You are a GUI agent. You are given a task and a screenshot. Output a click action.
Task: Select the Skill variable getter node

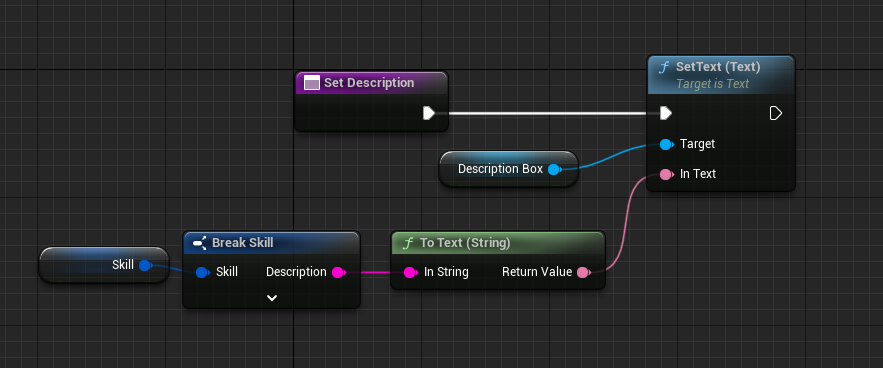[104, 265]
